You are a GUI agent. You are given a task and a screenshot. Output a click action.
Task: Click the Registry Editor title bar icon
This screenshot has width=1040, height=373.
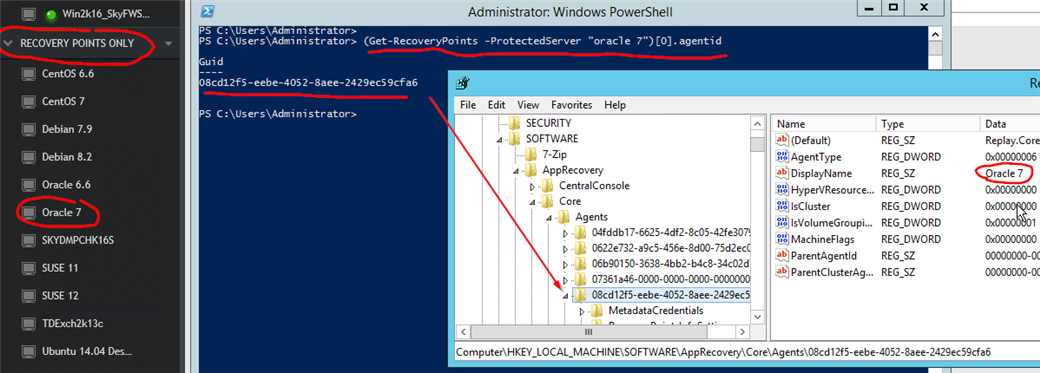464,84
